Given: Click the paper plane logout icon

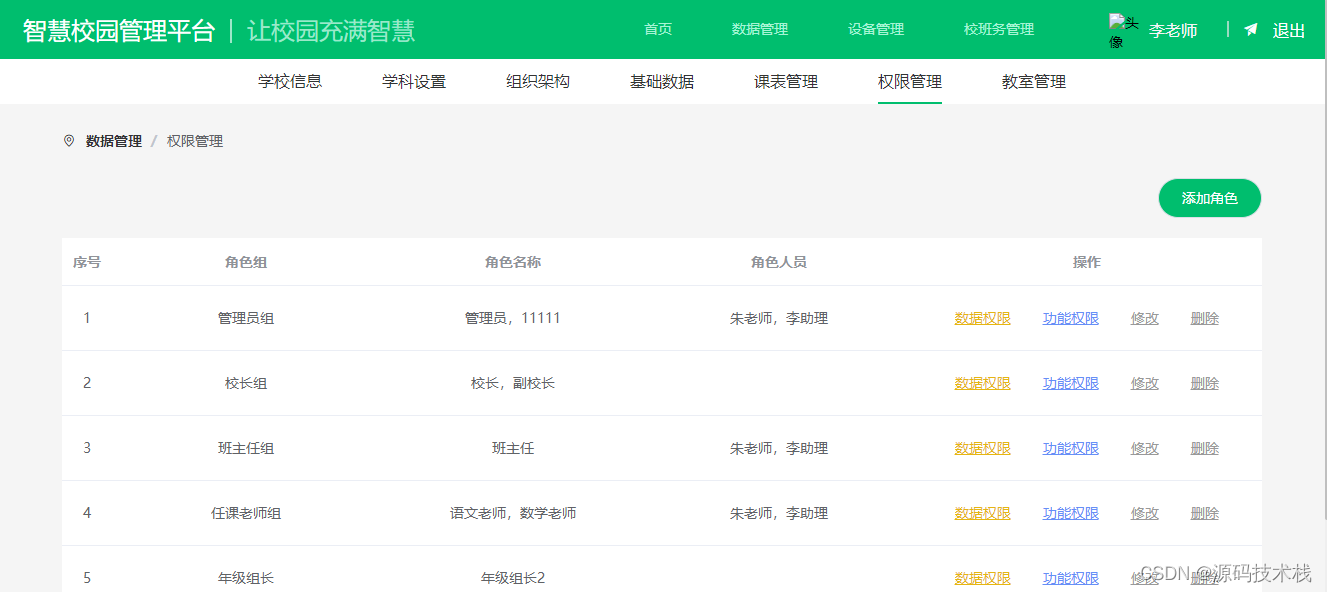Looking at the screenshot, I should 1251,30.
